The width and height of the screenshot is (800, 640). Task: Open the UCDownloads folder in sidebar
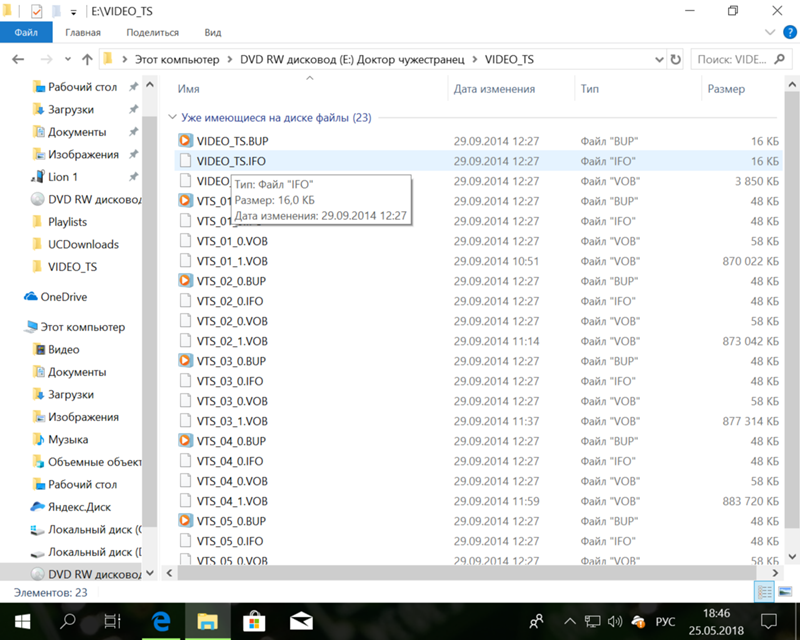point(83,244)
